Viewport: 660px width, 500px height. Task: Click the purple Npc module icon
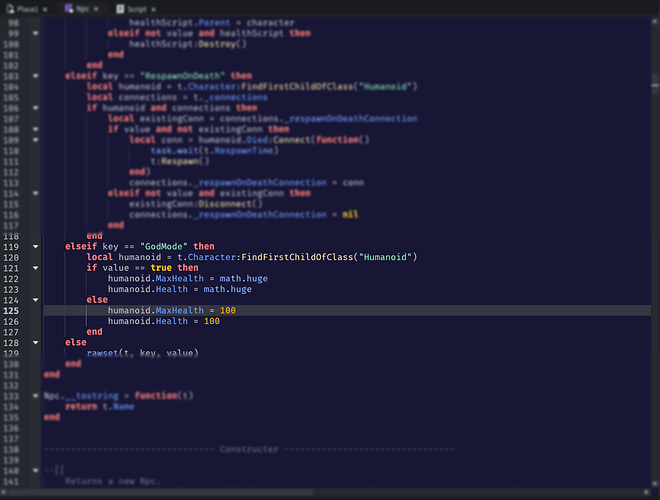coord(69,8)
